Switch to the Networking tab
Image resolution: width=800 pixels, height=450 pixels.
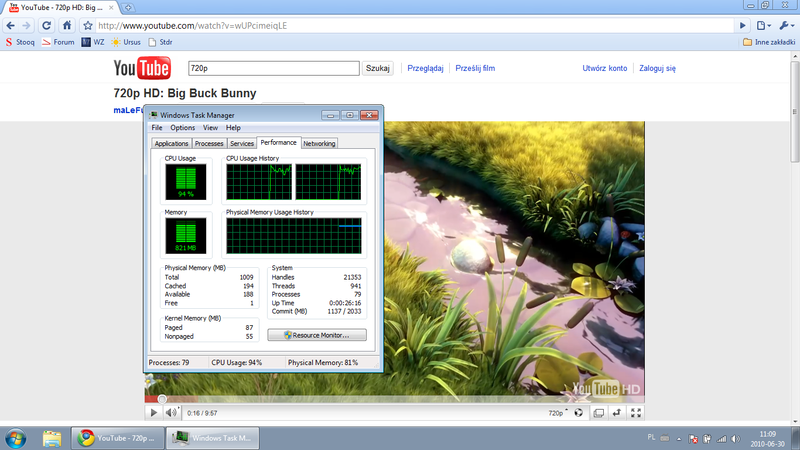[319, 143]
